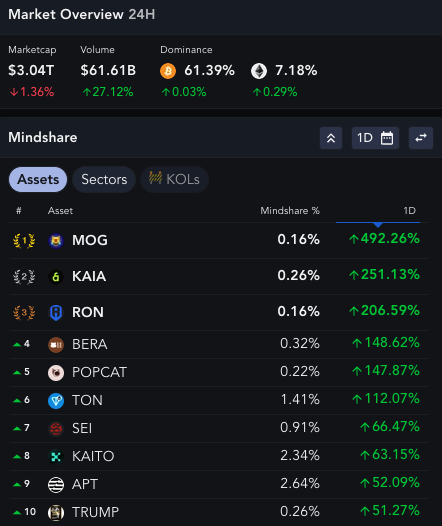The height and width of the screenshot is (526, 442).
Task: Open the TRUMP asset name
Action: click(x=96, y=512)
